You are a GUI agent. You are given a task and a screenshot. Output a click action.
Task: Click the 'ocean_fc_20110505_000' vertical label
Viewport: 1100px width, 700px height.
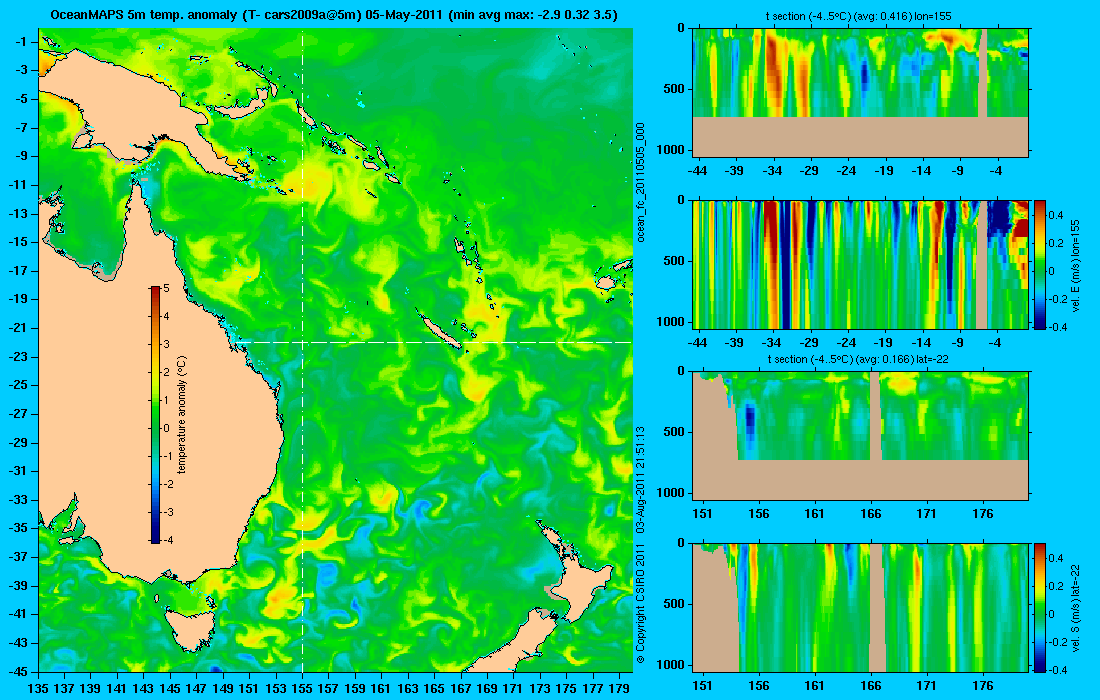(640, 182)
